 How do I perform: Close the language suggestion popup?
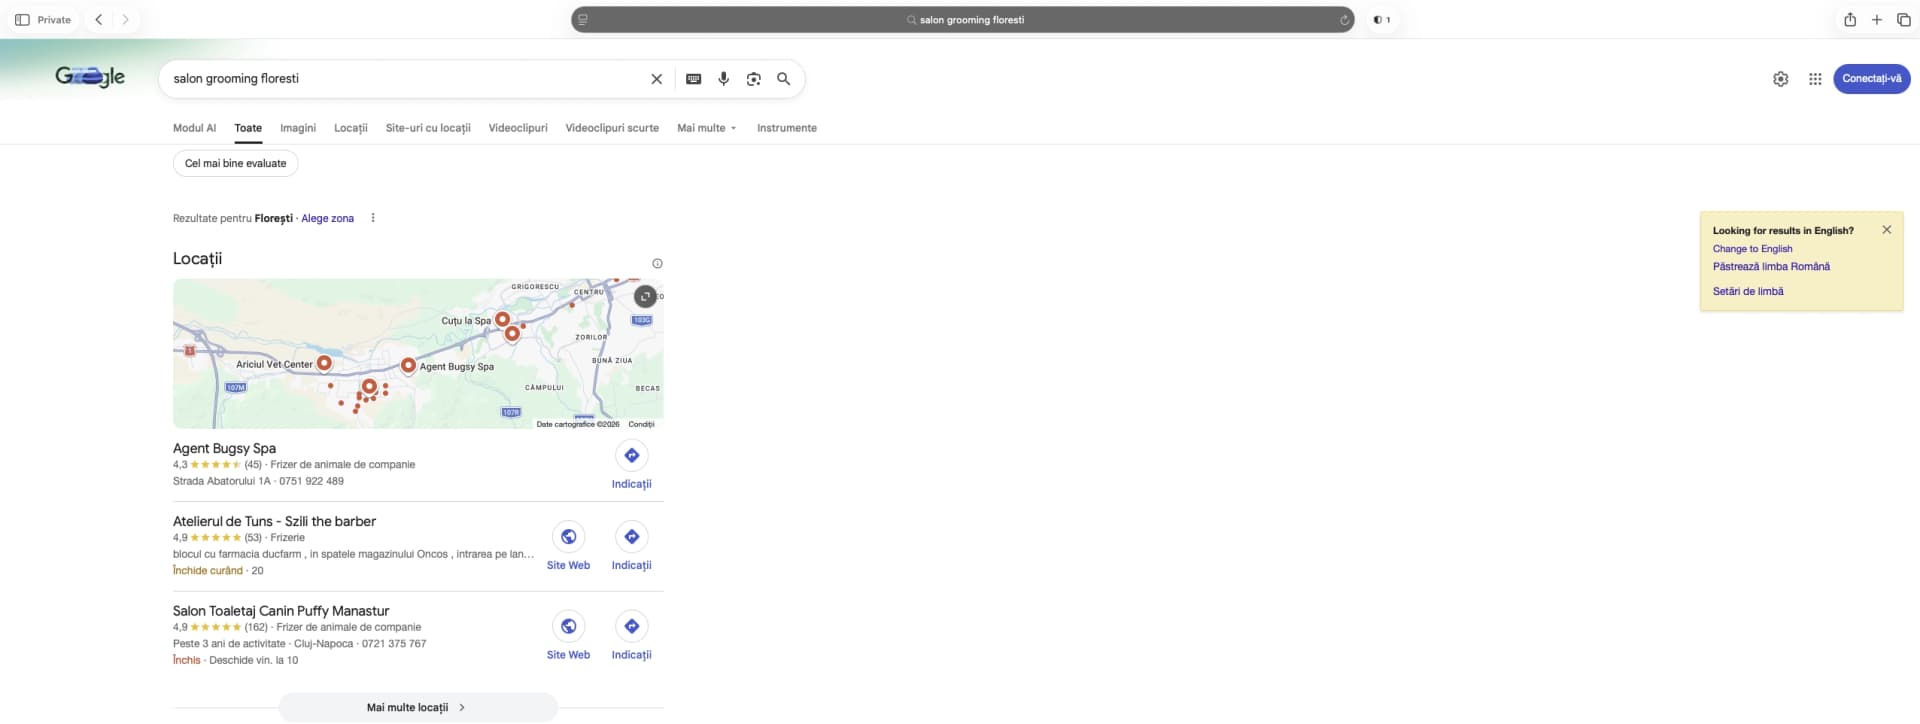(x=1886, y=230)
